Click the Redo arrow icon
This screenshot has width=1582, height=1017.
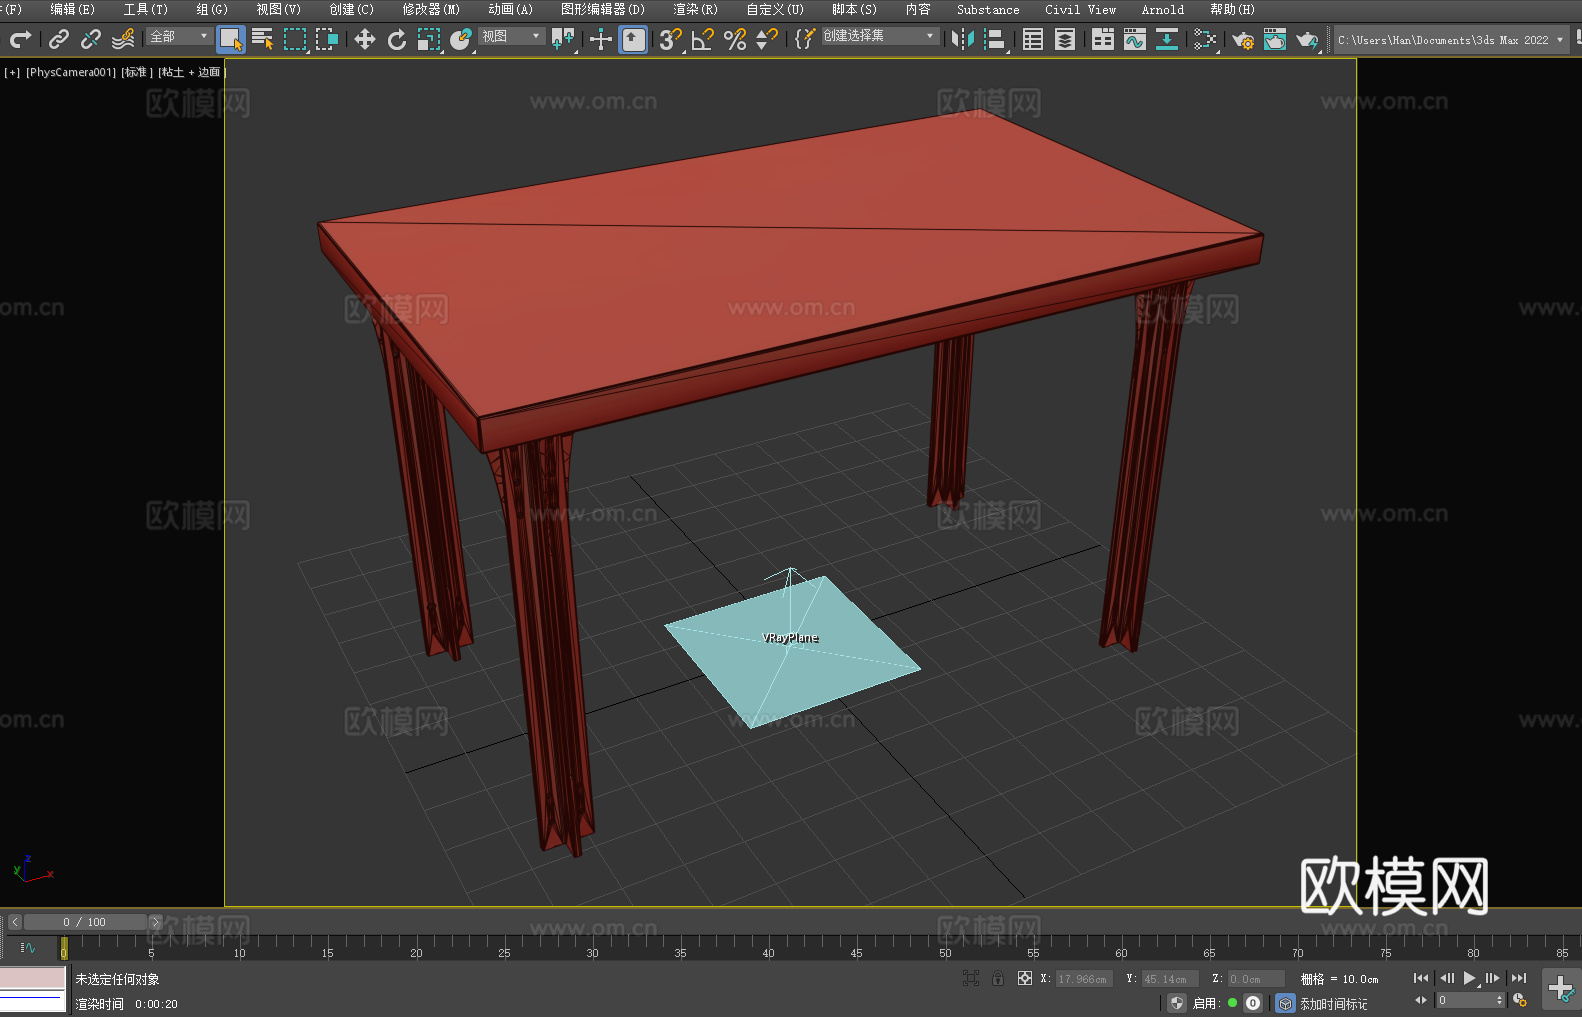pos(20,39)
